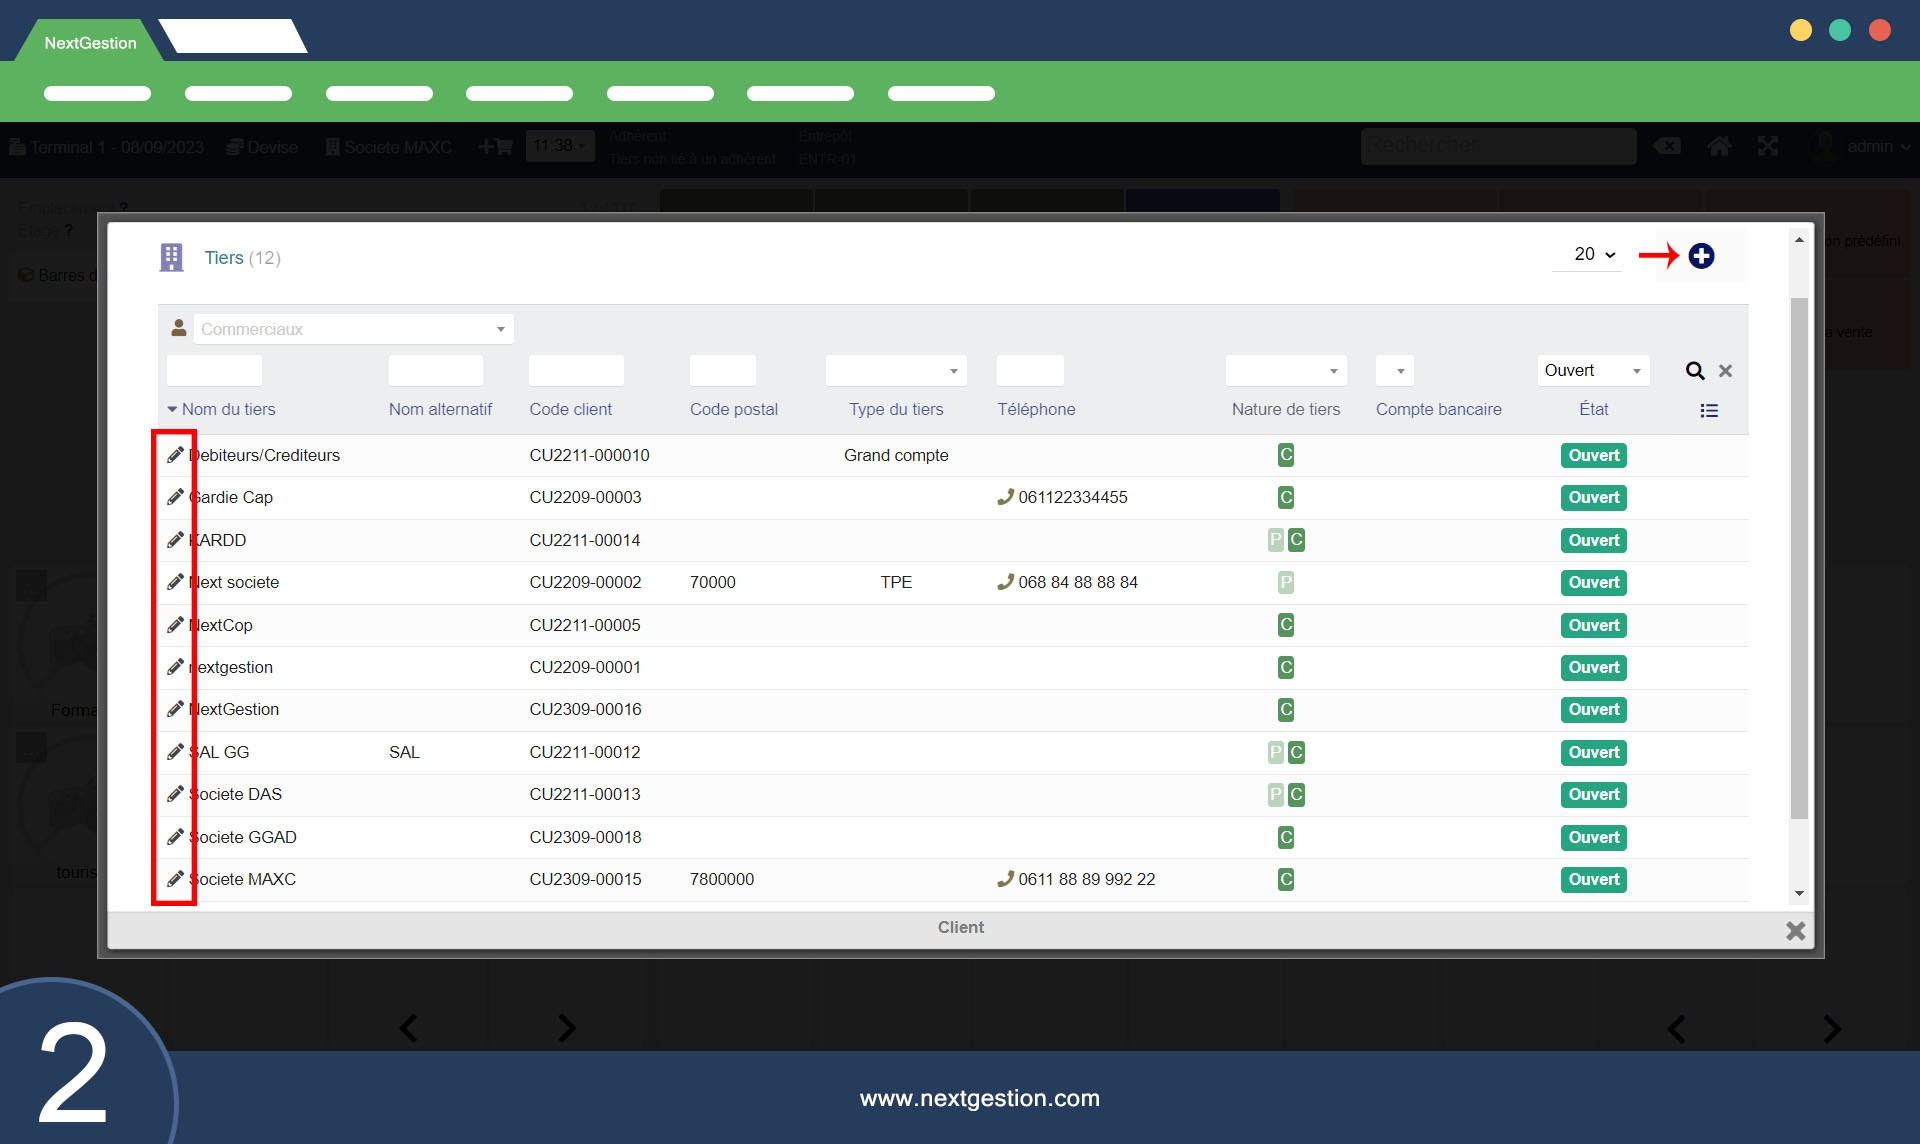The height and width of the screenshot is (1144, 1920).
Task: Click the pencil icon for SAL GG
Action: (x=175, y=752)
